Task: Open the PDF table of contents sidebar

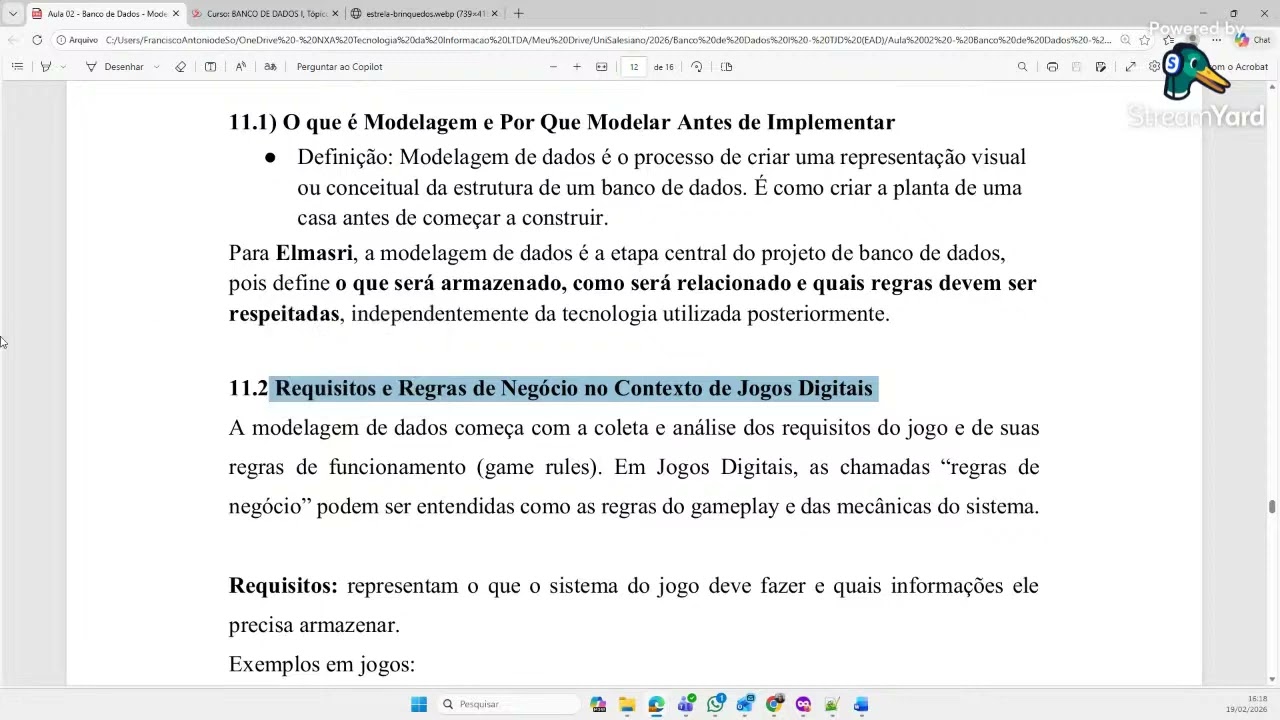Action: pyautogui.click(x=17, y=67)
